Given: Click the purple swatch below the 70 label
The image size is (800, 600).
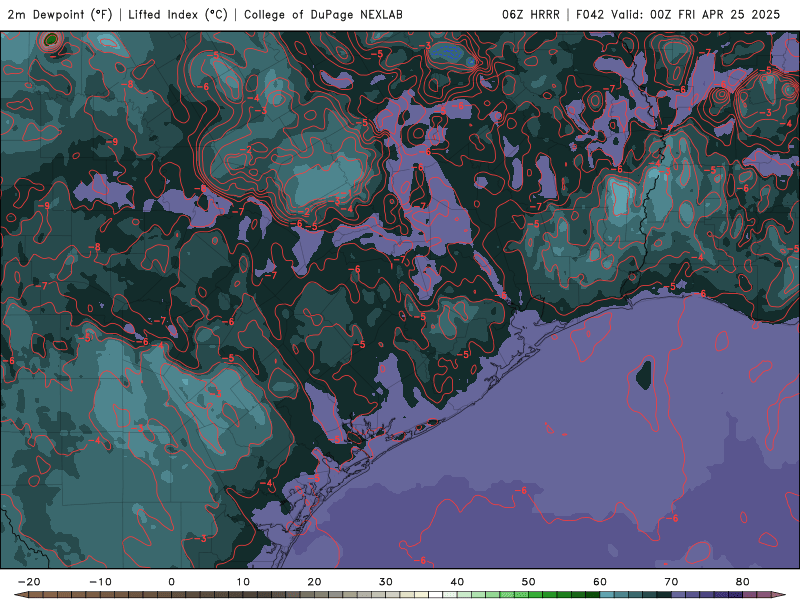Looking at the screenshot, I should click(679, 594).
